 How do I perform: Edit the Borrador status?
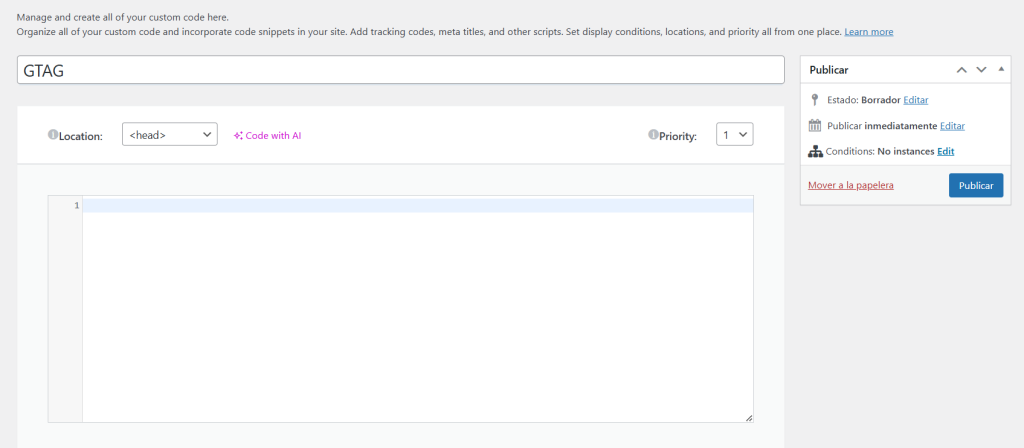(x=916, y=100)
